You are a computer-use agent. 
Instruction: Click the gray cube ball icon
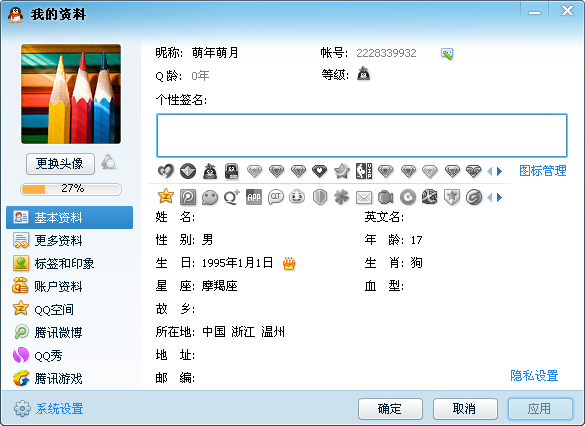(429, 197)
